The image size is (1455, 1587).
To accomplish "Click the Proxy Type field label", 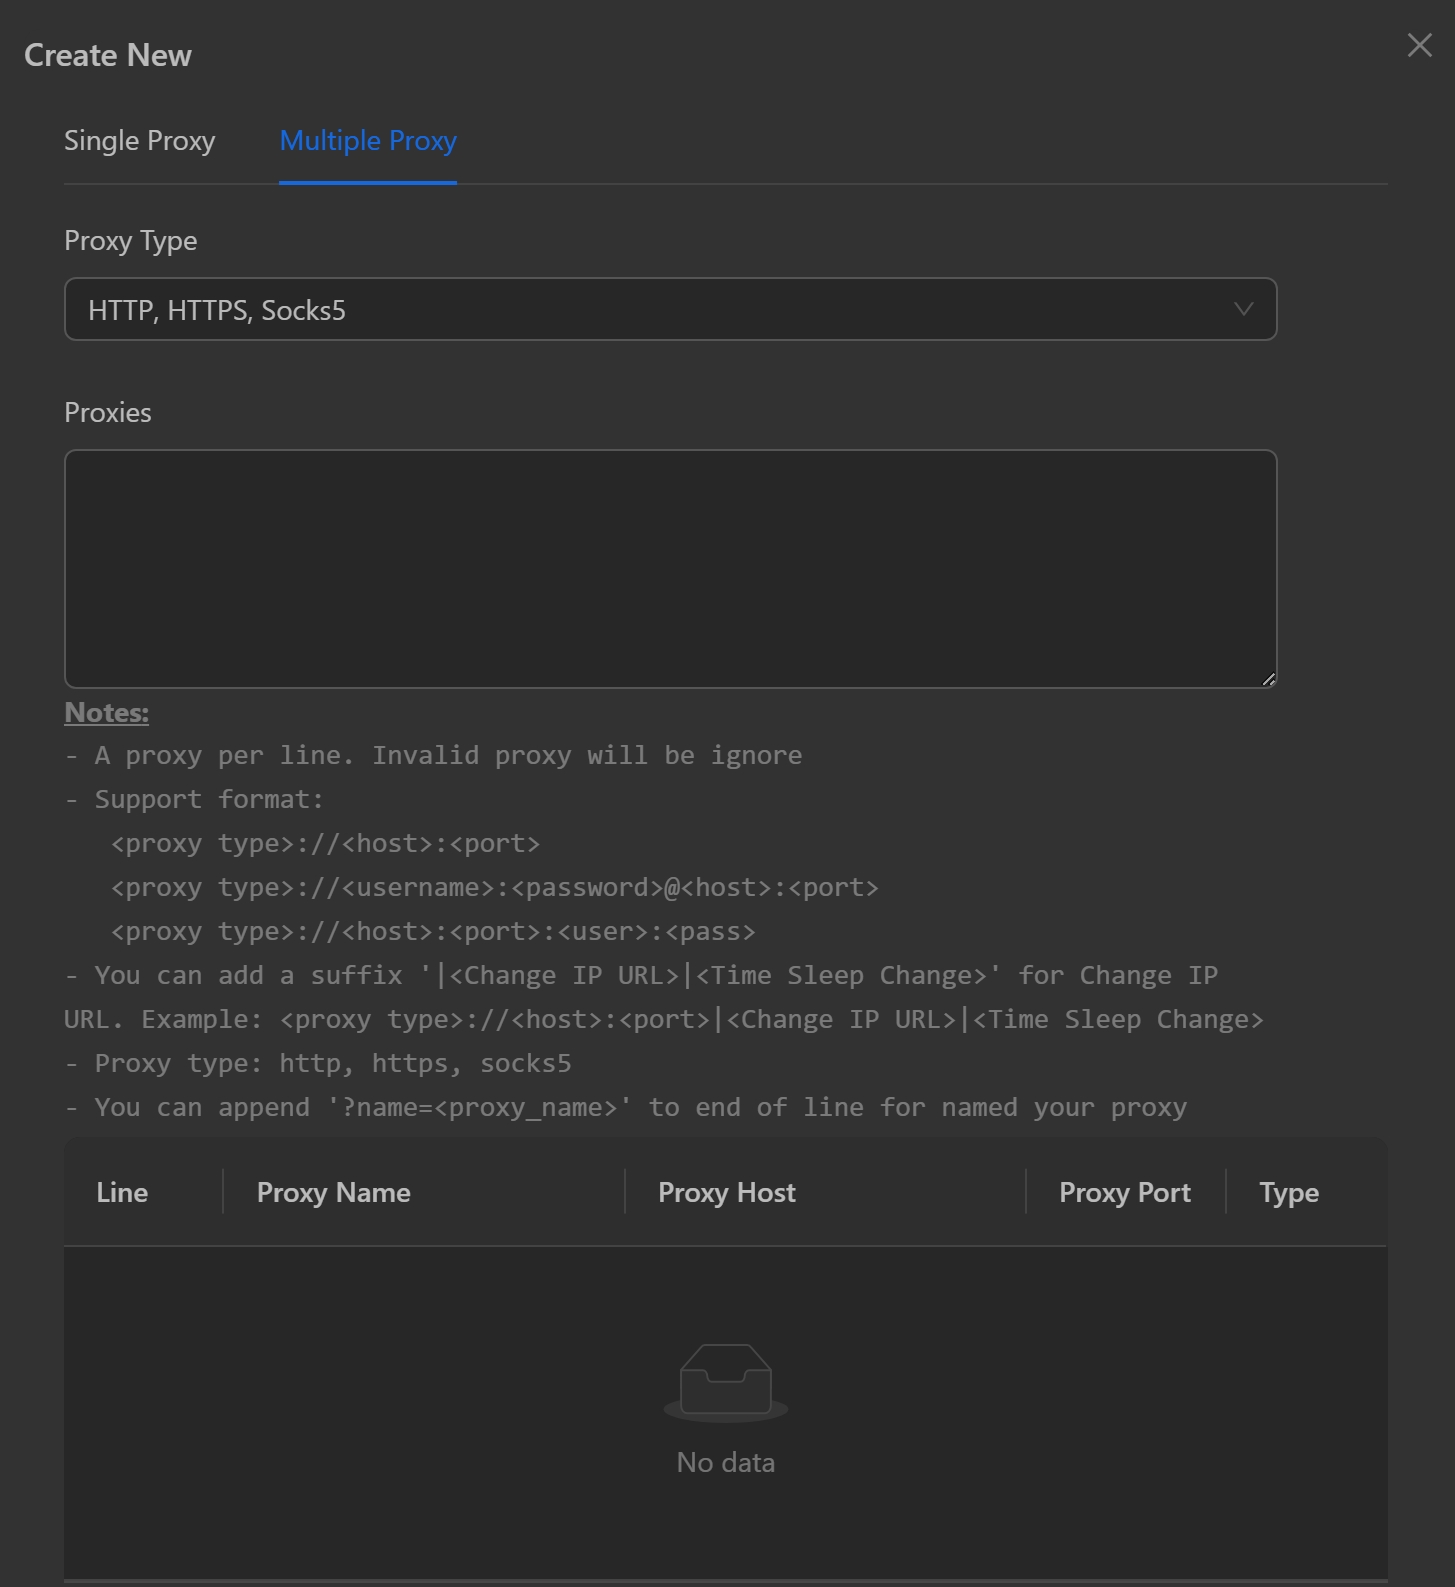I will [x=131, y=241].
